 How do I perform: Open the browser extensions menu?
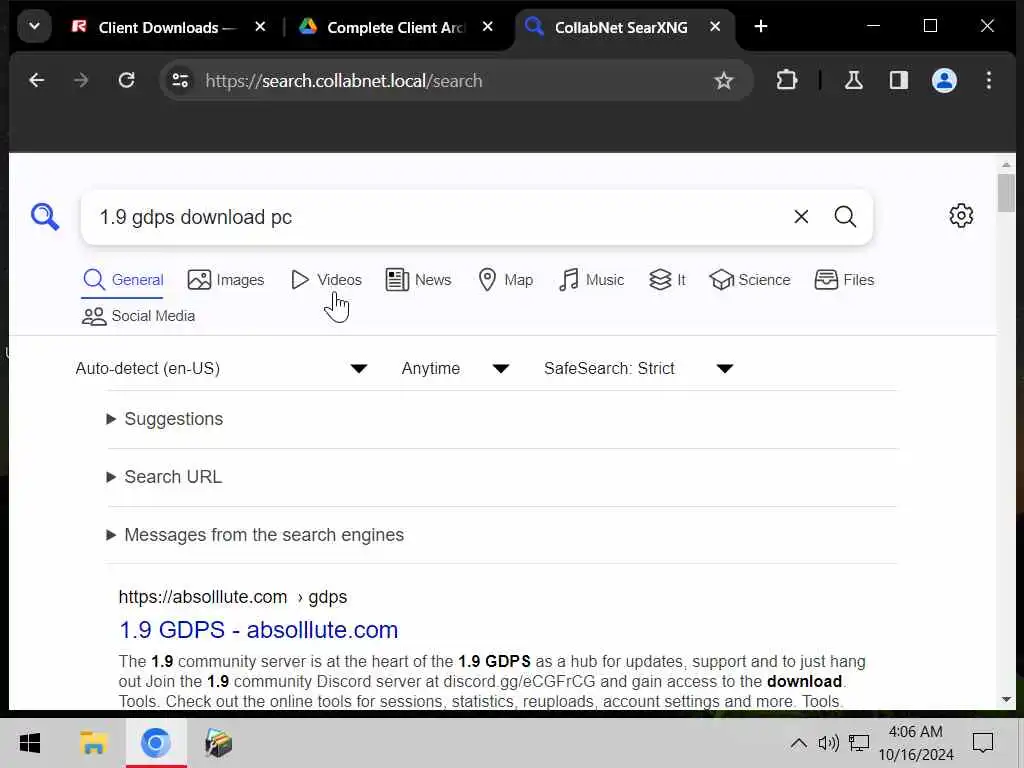coord(786,80)
